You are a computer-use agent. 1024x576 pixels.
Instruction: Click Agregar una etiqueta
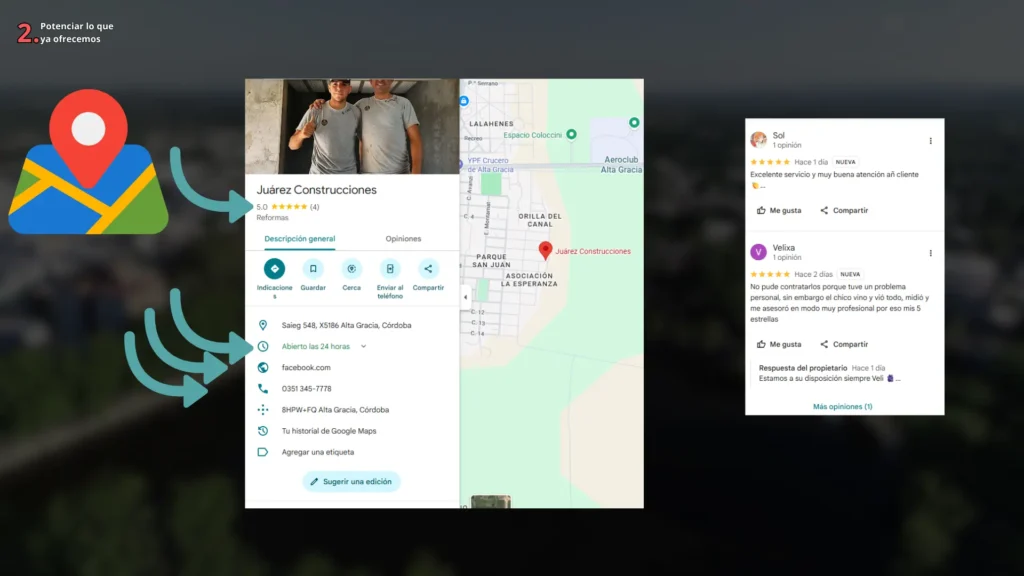(317, 452)
